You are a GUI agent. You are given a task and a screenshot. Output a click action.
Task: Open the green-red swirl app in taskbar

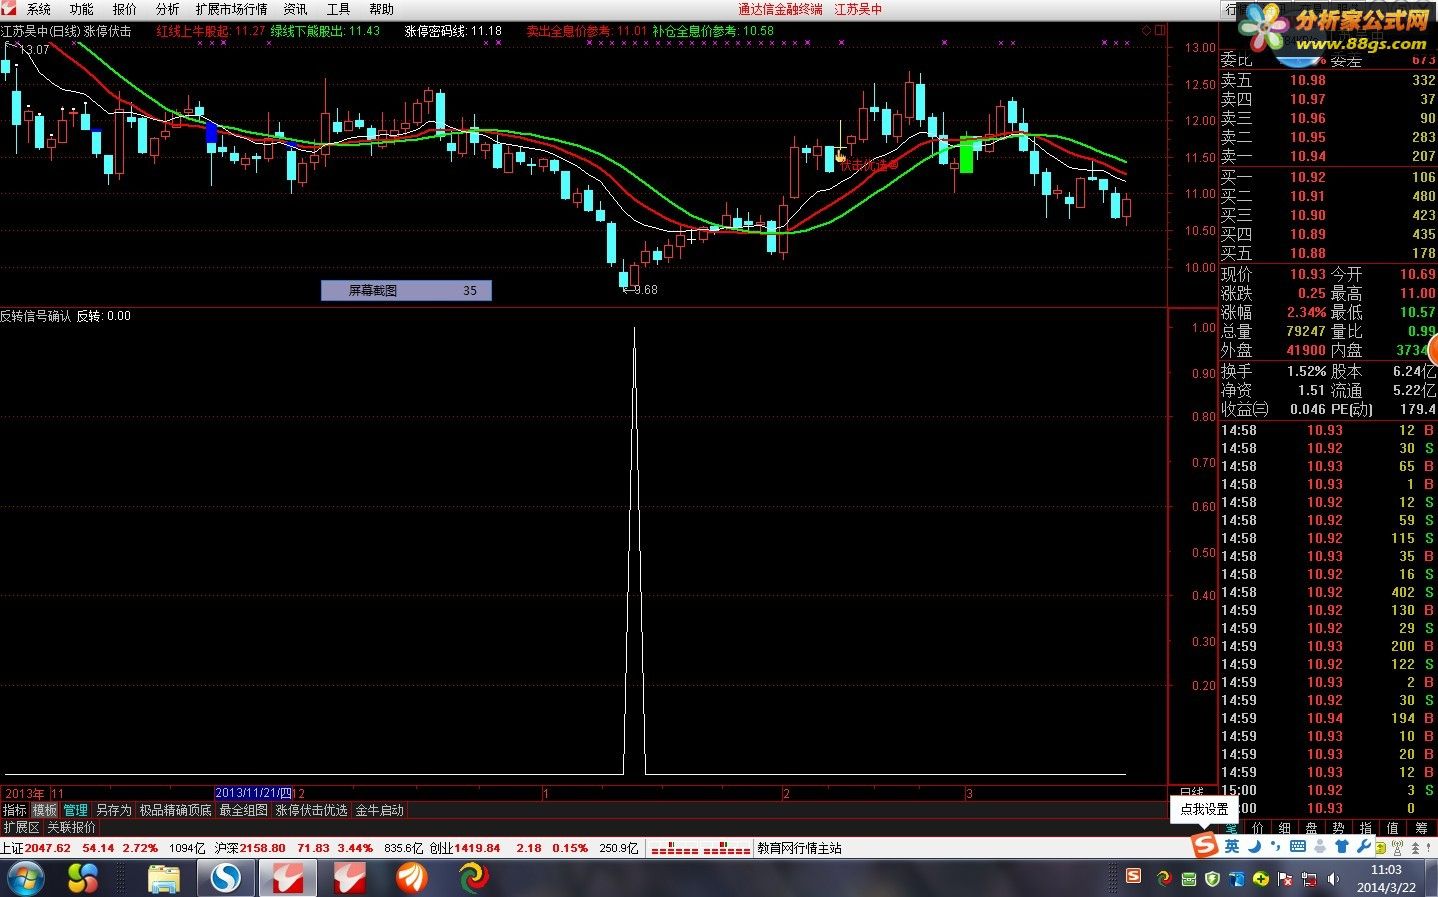[x=474, y=878]
